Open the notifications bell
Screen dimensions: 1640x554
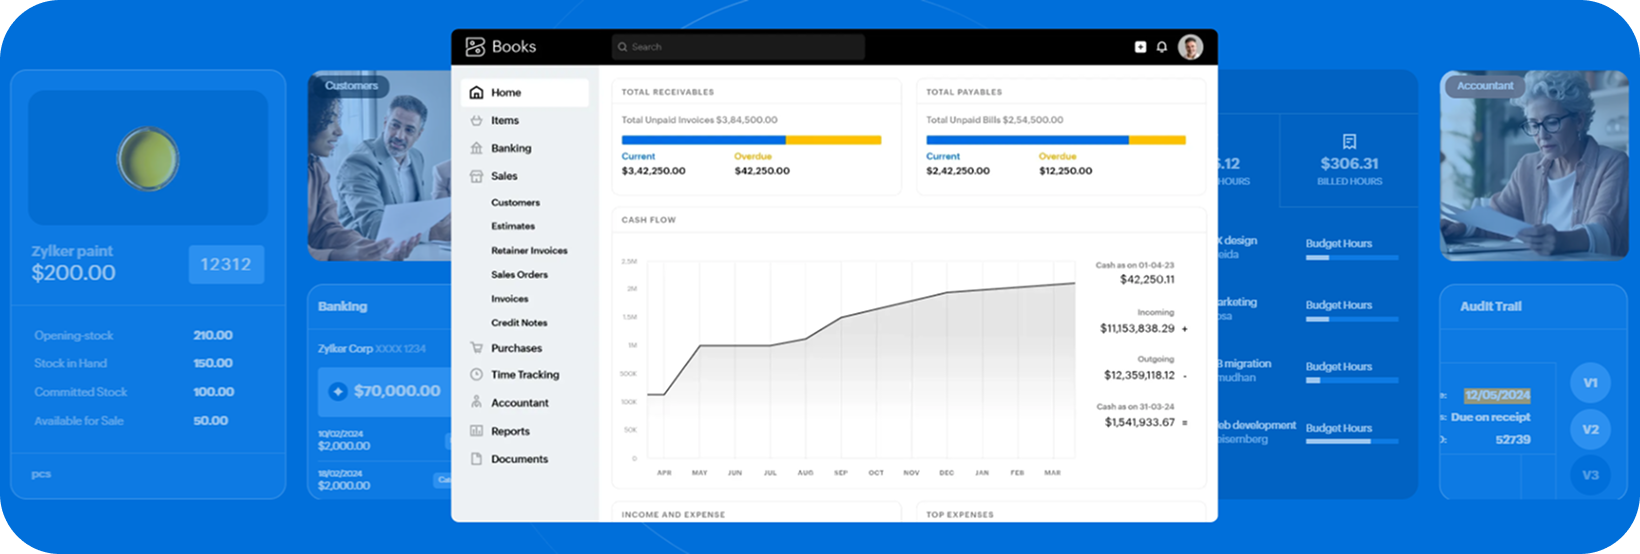(1162, 47)
